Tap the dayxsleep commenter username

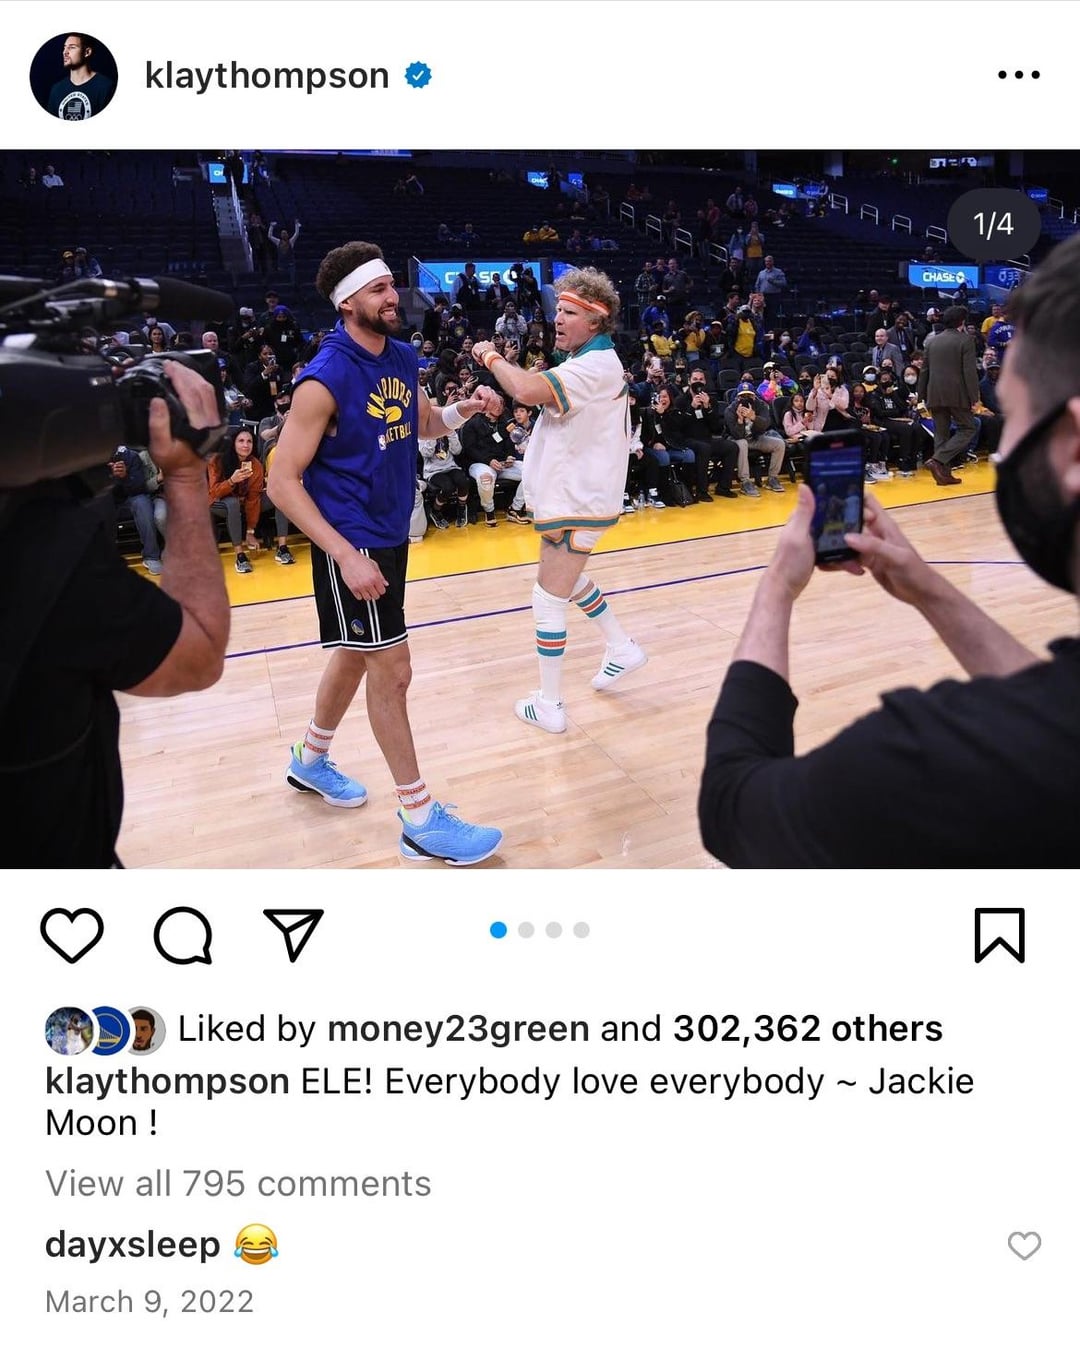point(133,1244)
